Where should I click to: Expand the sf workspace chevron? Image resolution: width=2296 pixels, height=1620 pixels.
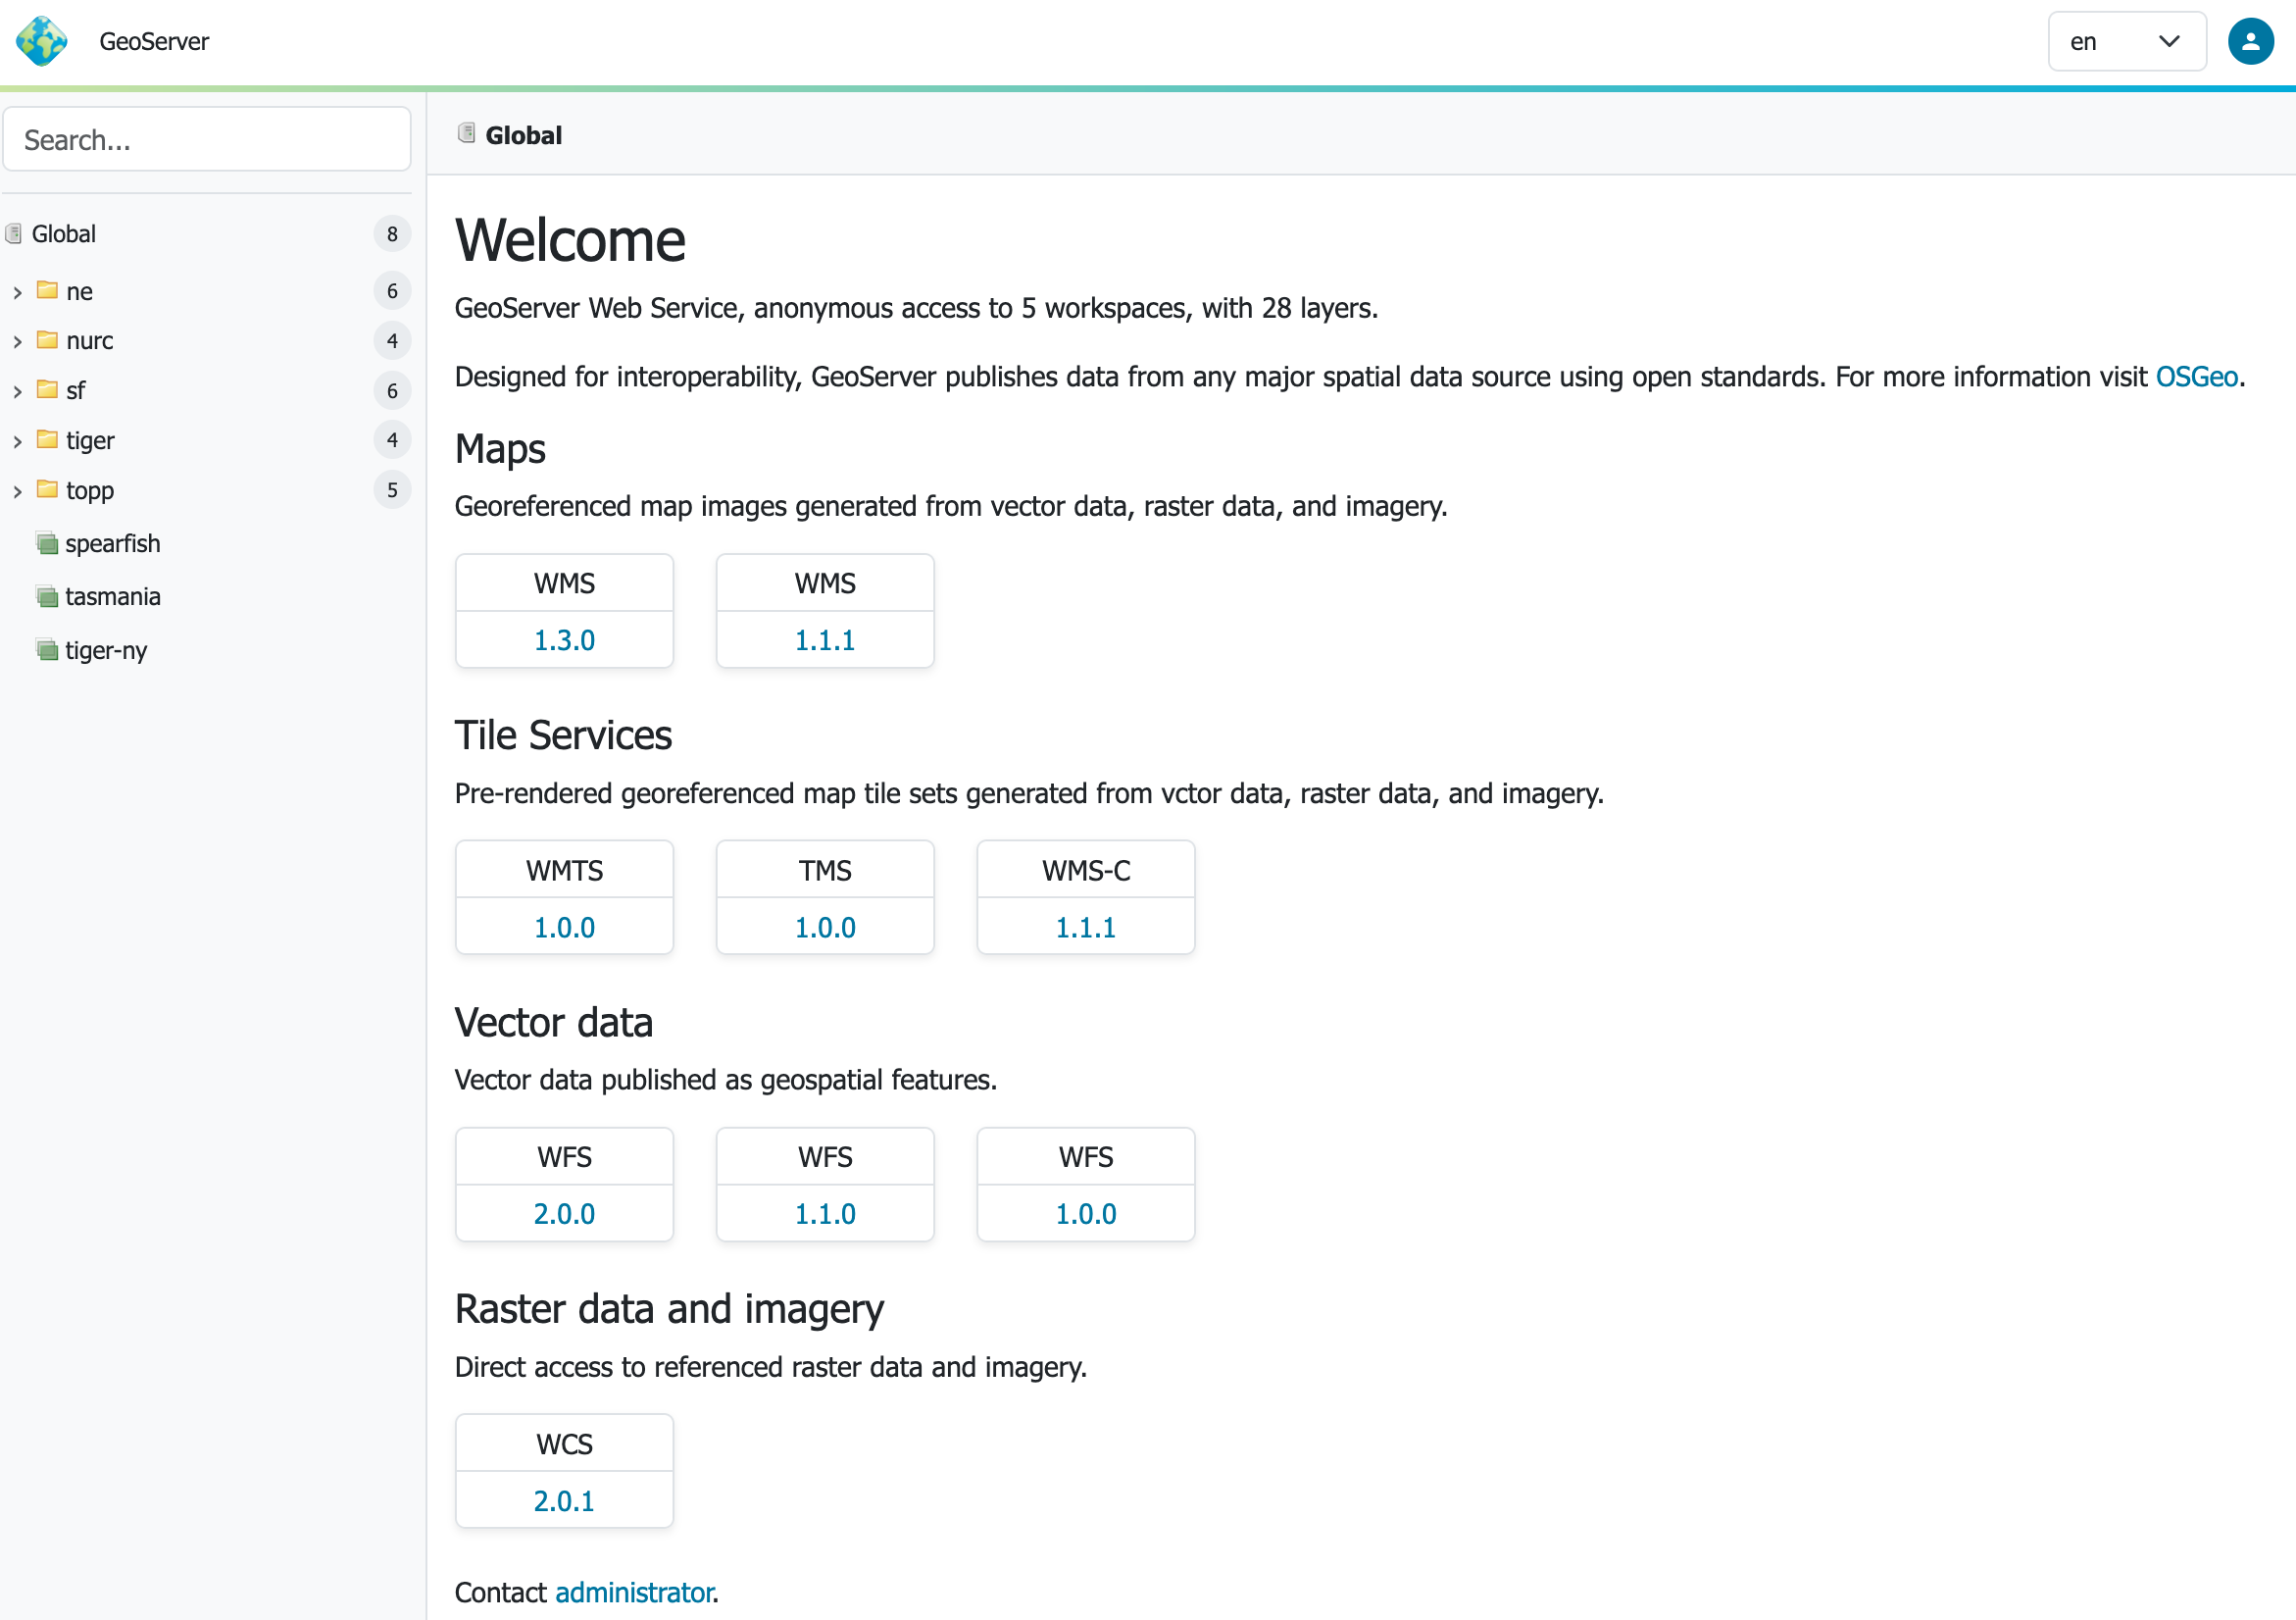(17, 391)
